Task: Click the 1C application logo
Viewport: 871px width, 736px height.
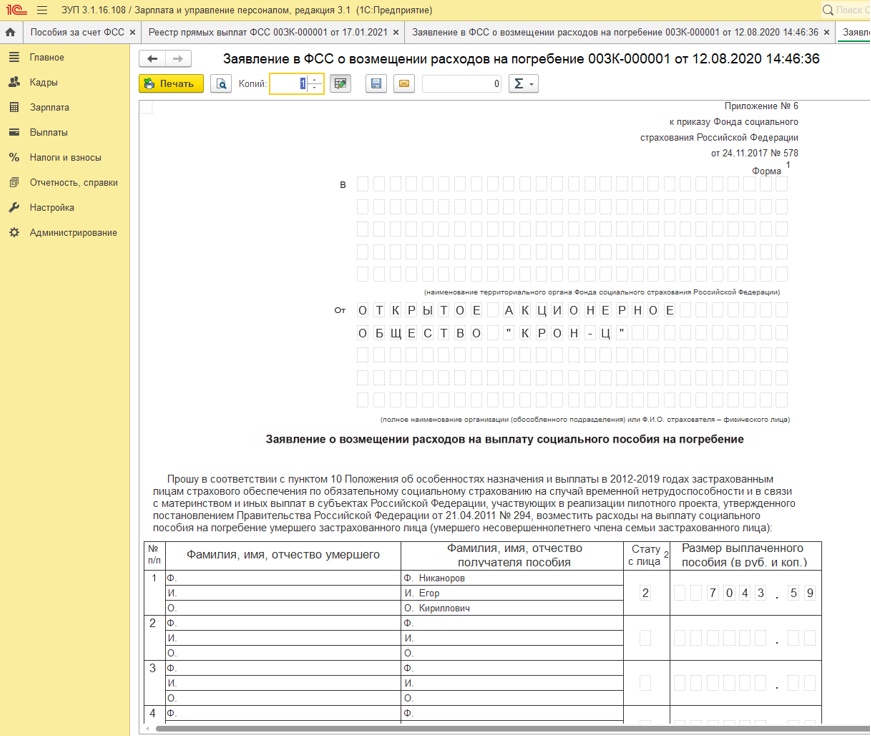Action: tap(16, 9)
